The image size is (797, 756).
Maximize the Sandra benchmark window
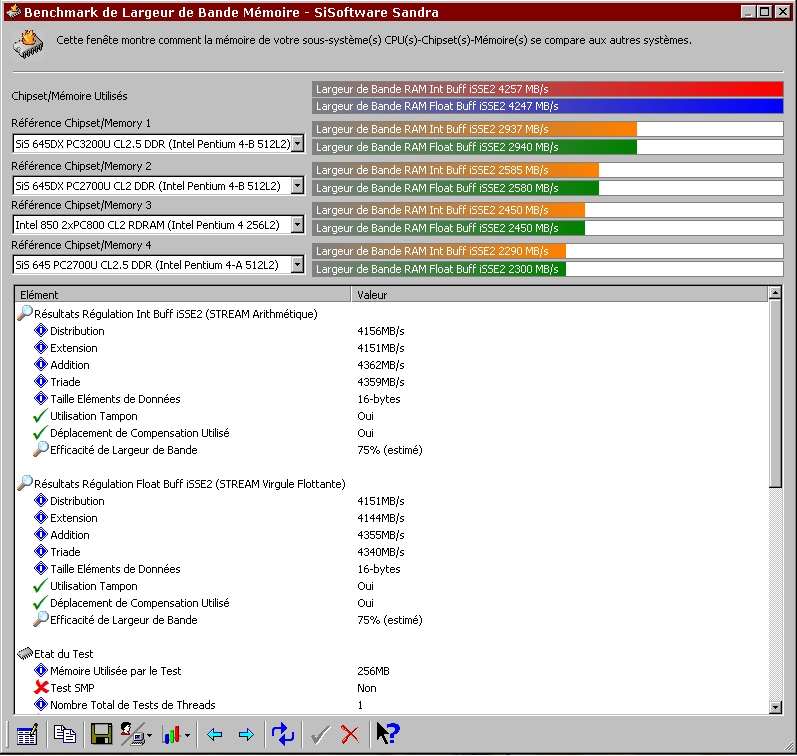coord(764,11)
